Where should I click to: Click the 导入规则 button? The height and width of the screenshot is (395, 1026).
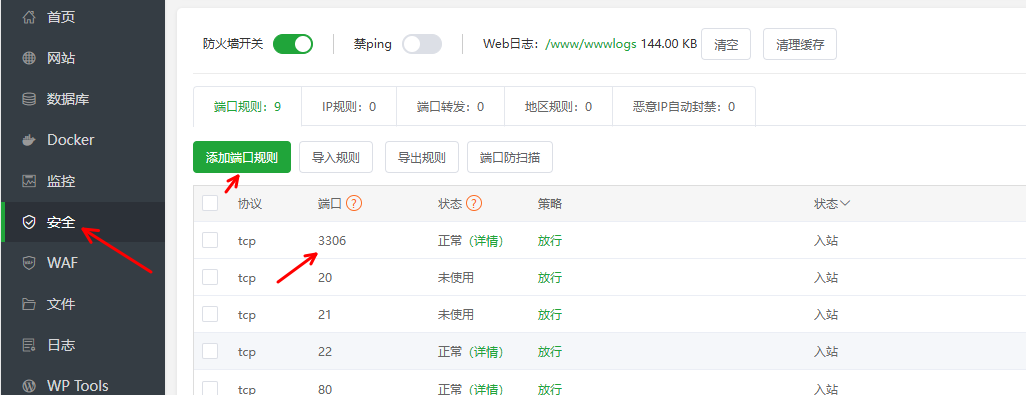pyautogui.click(x=336, y=157)
